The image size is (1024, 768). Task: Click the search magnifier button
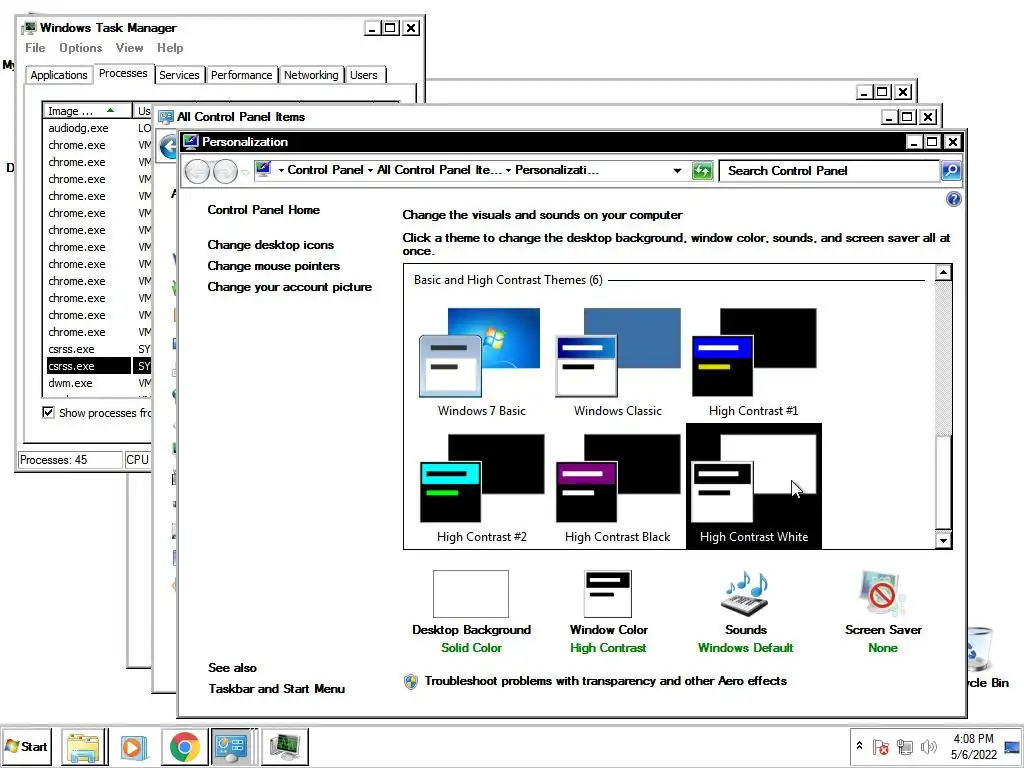(951, 170)
